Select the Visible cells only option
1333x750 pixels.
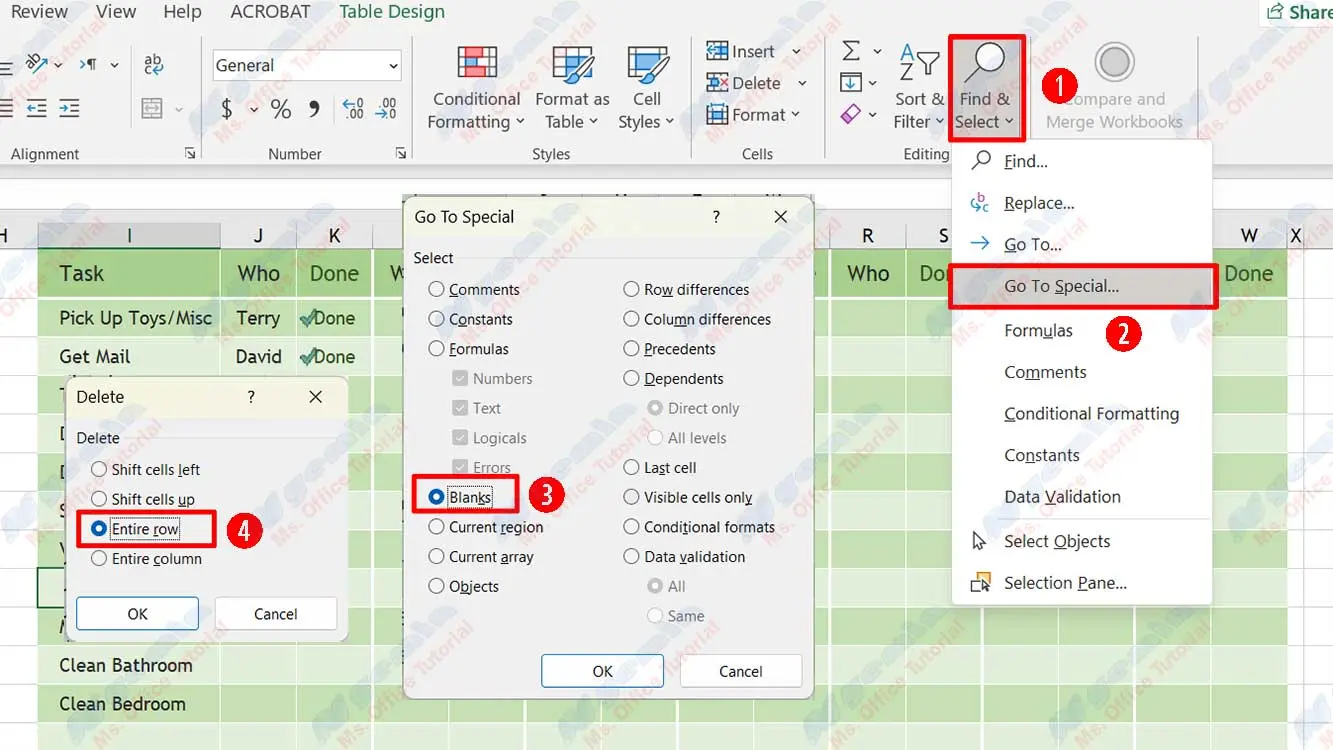(x=631, y=497)
